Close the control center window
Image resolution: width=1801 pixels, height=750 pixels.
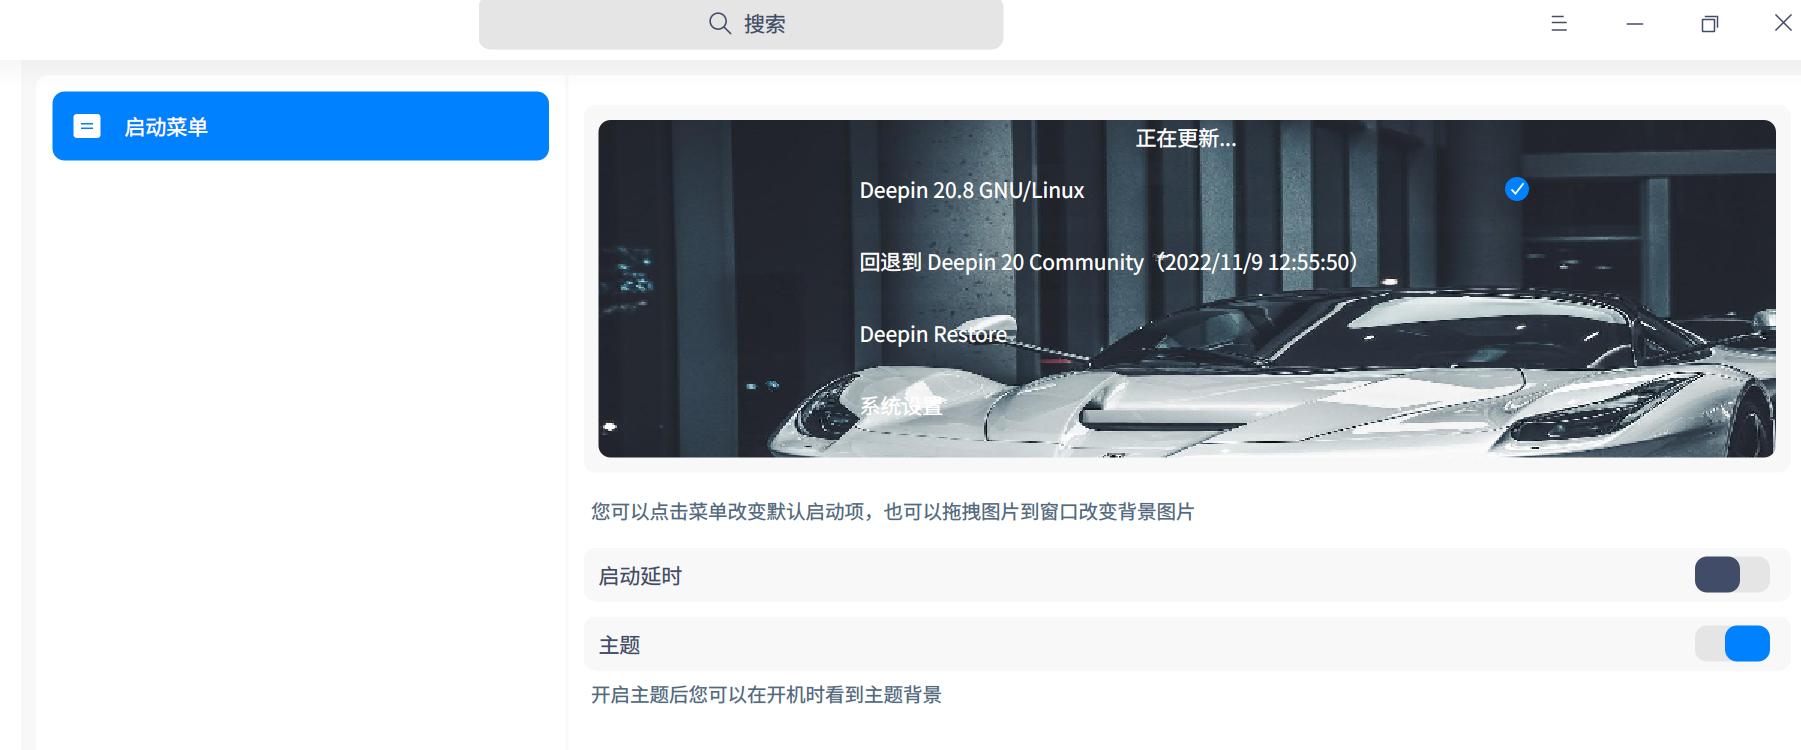(1783, 23)
